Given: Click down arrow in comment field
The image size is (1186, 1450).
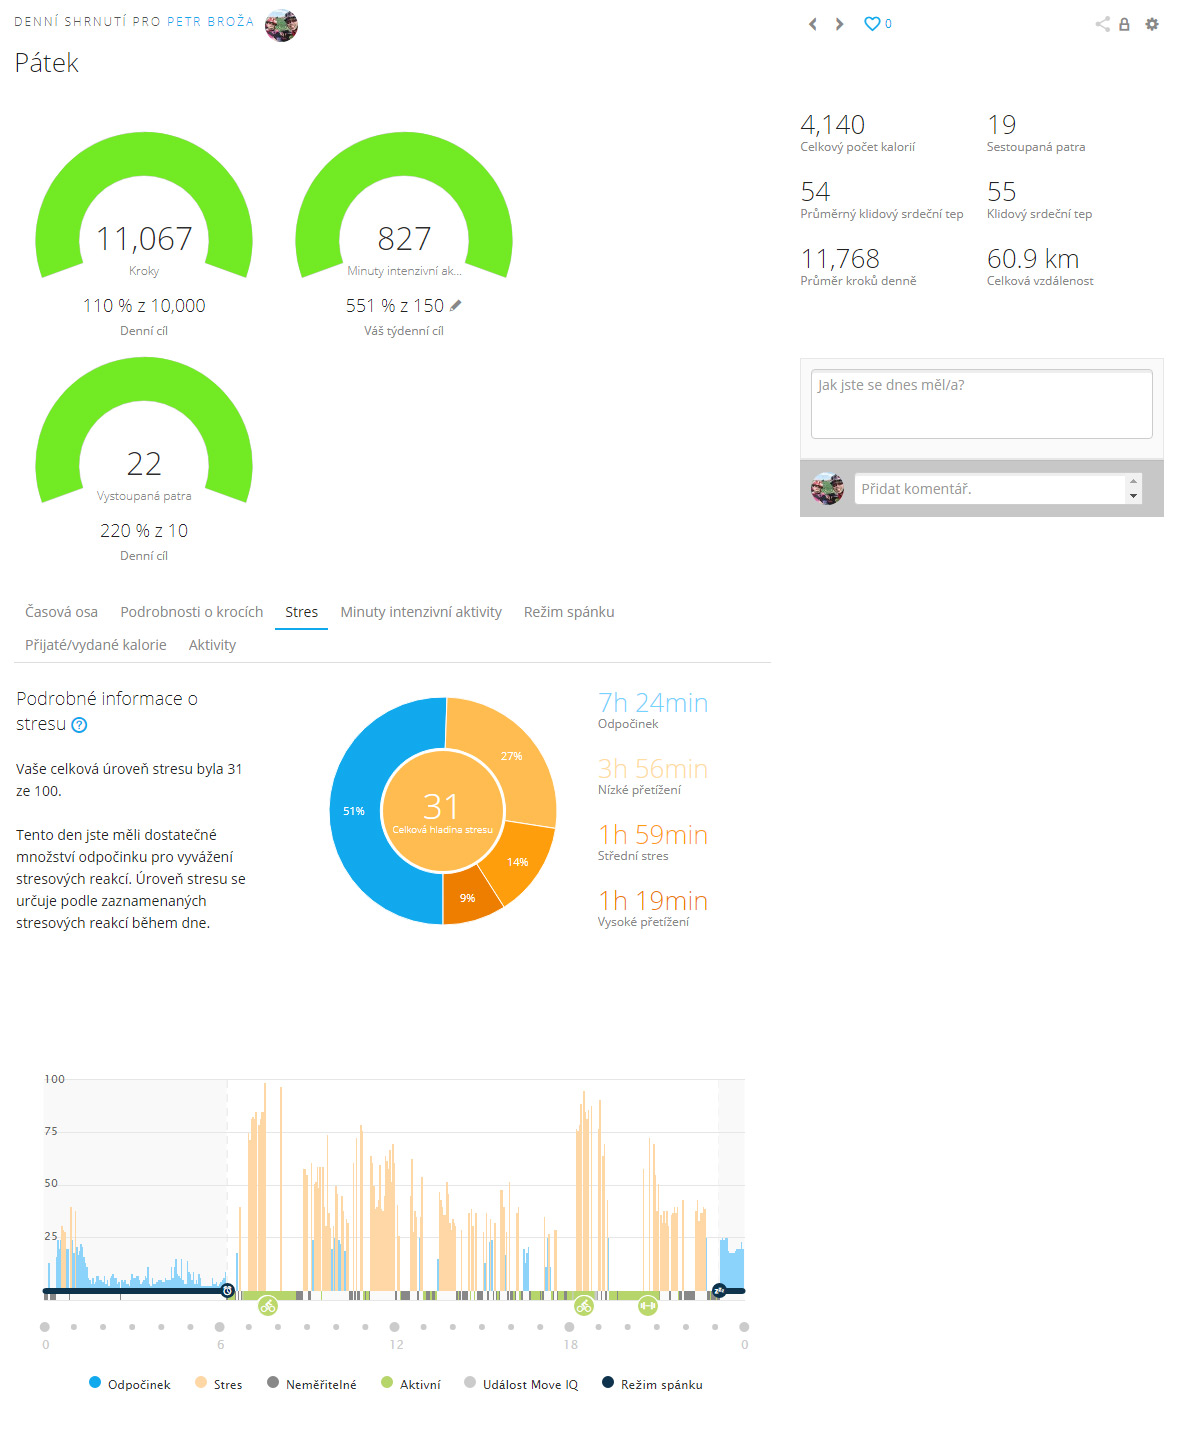Looking at the screenshot, I should pyautogui.click(x=1133, y=496).
